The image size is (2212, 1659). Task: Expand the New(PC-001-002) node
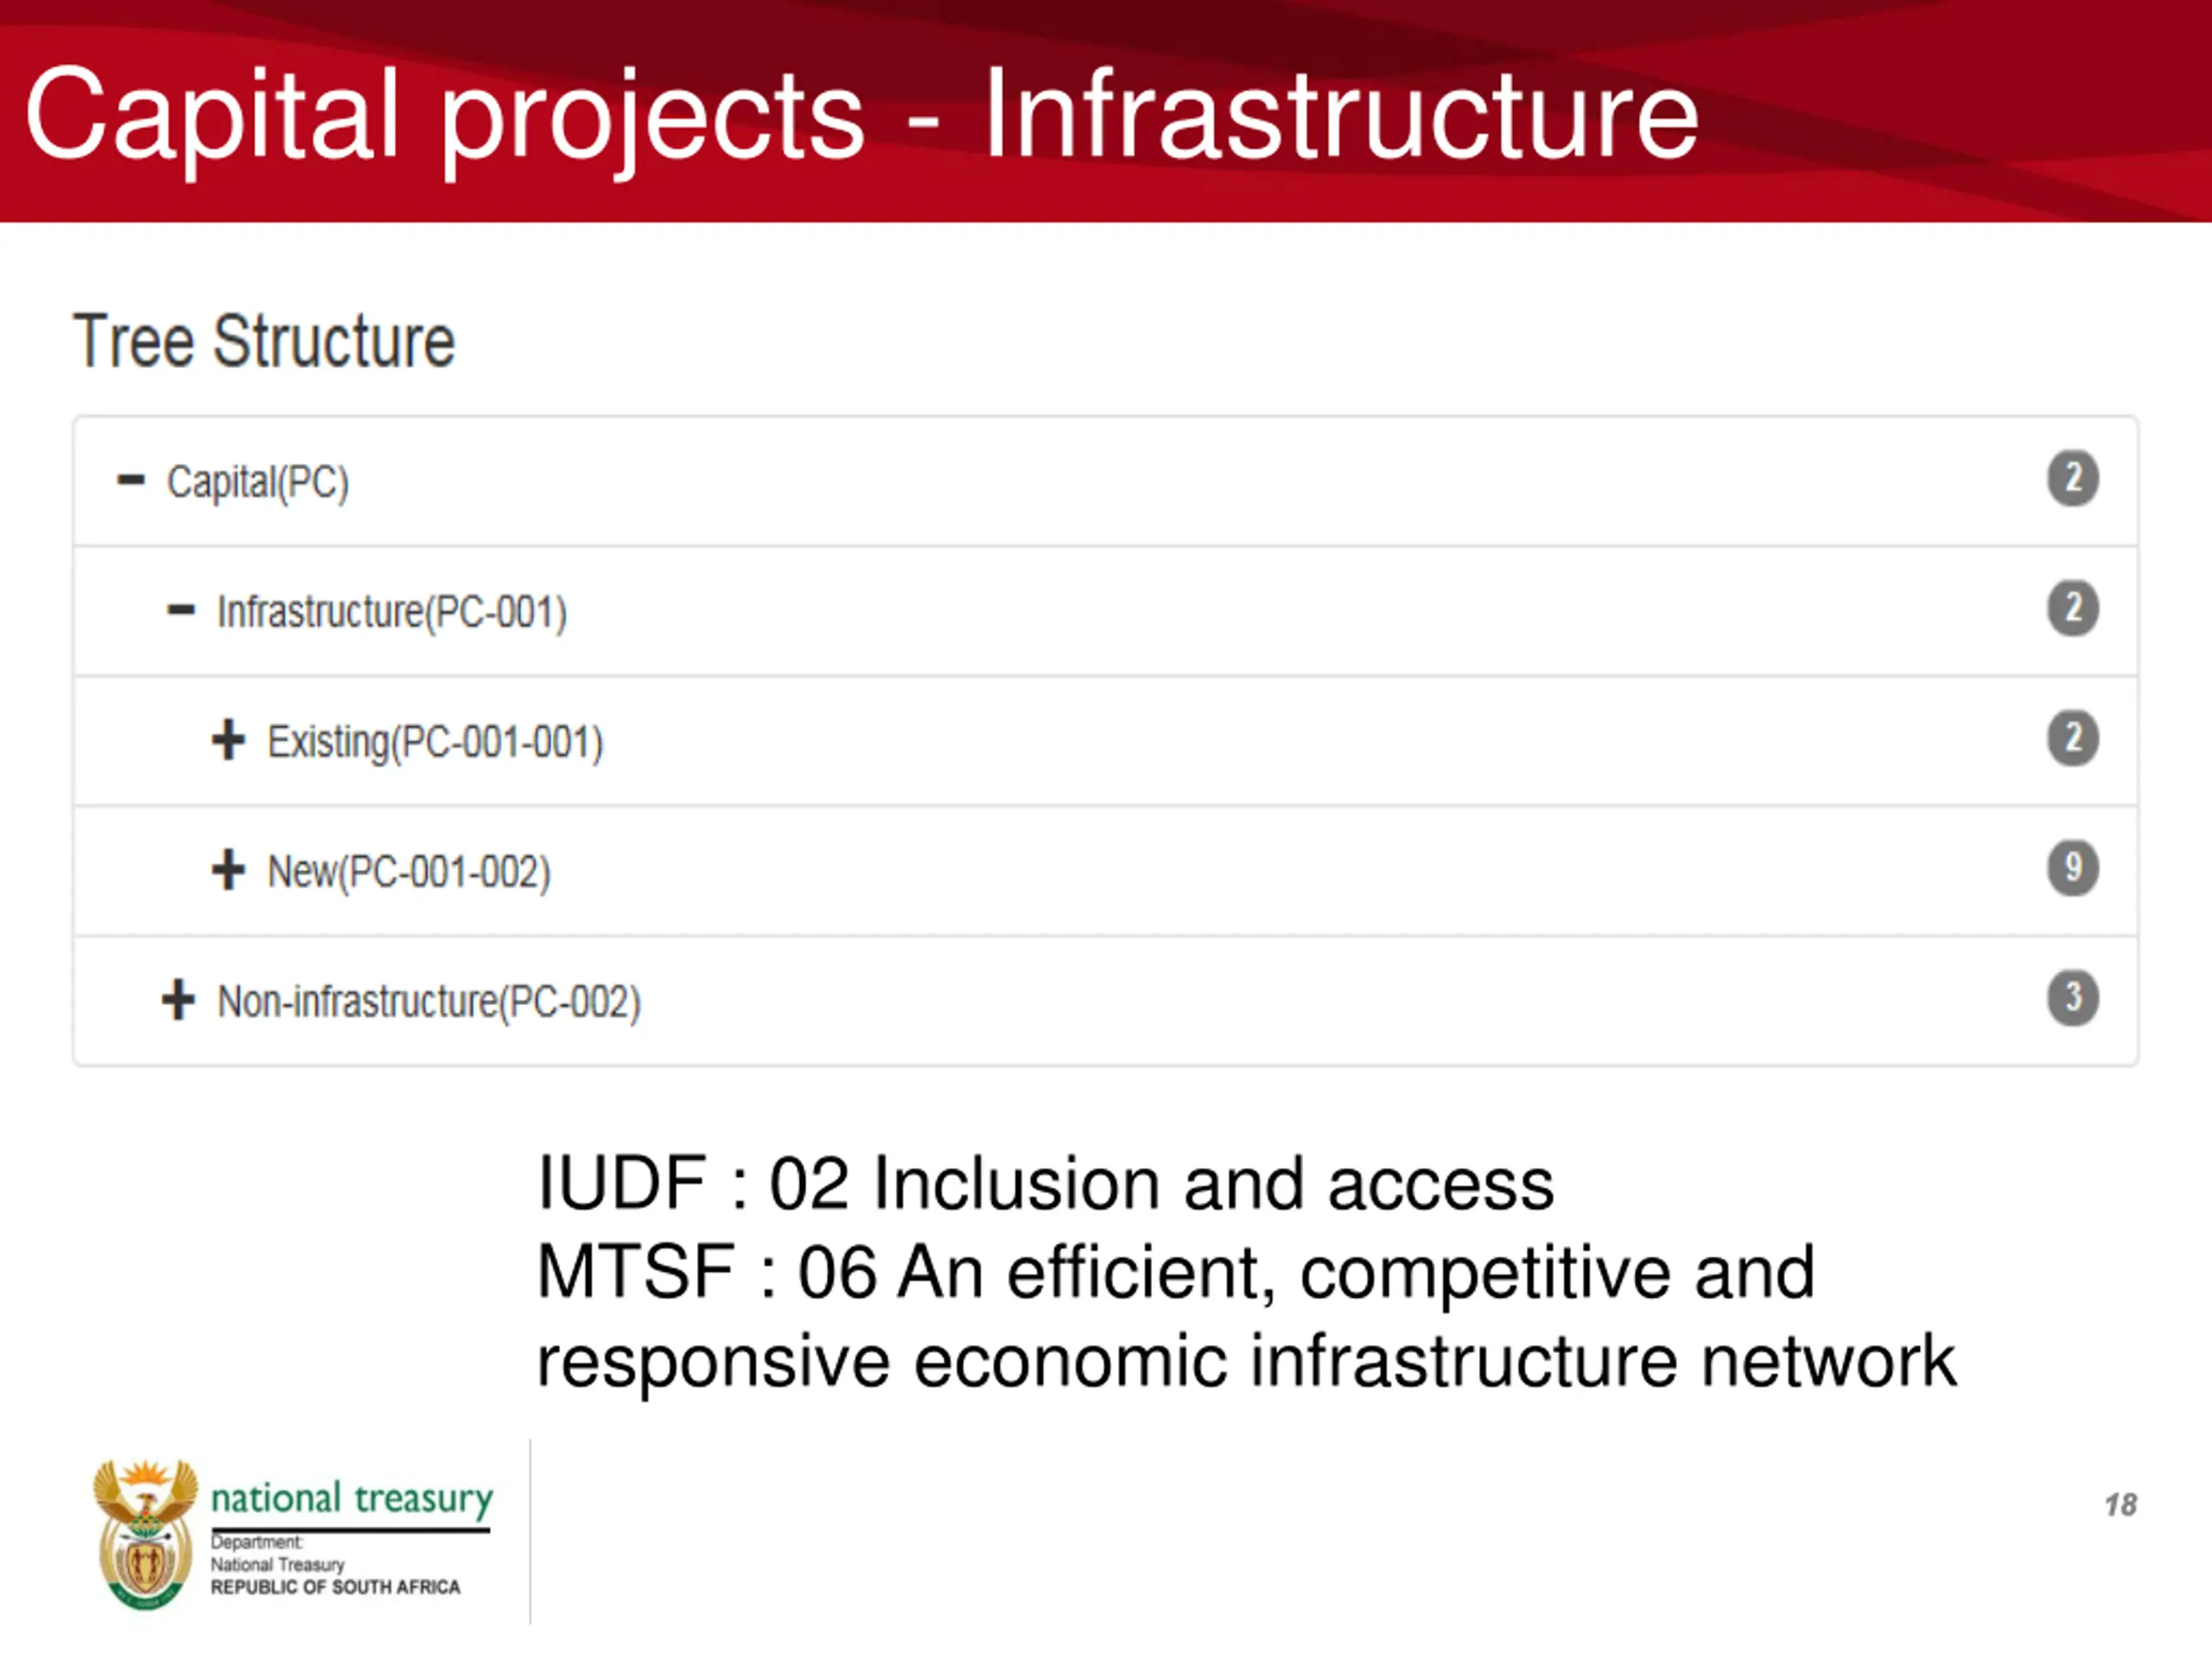(228, 870)
